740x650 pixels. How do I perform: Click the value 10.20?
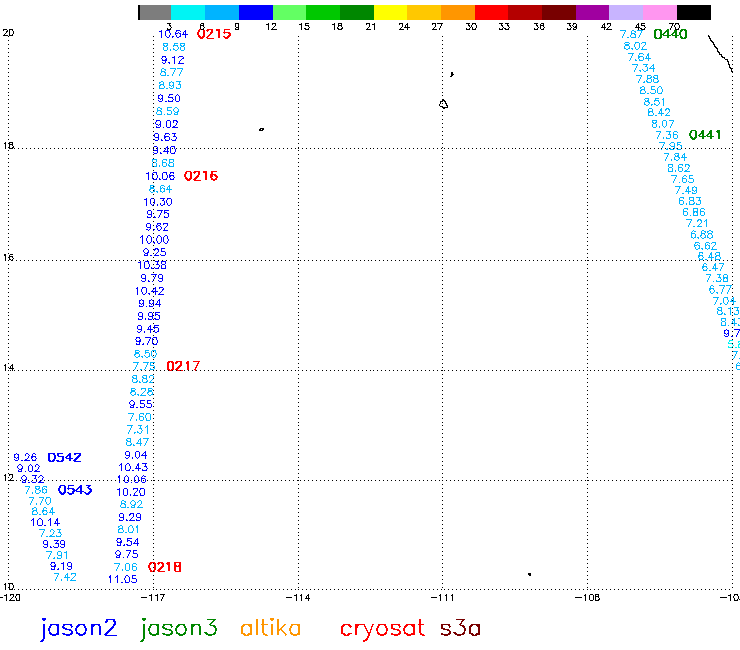coord(131,492)
